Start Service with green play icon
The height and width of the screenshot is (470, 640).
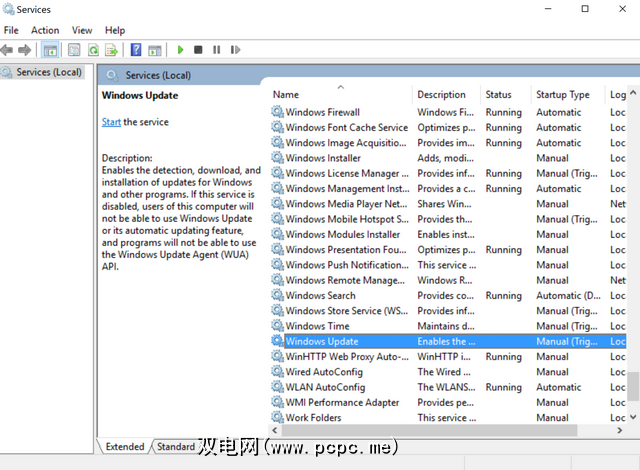180,50
